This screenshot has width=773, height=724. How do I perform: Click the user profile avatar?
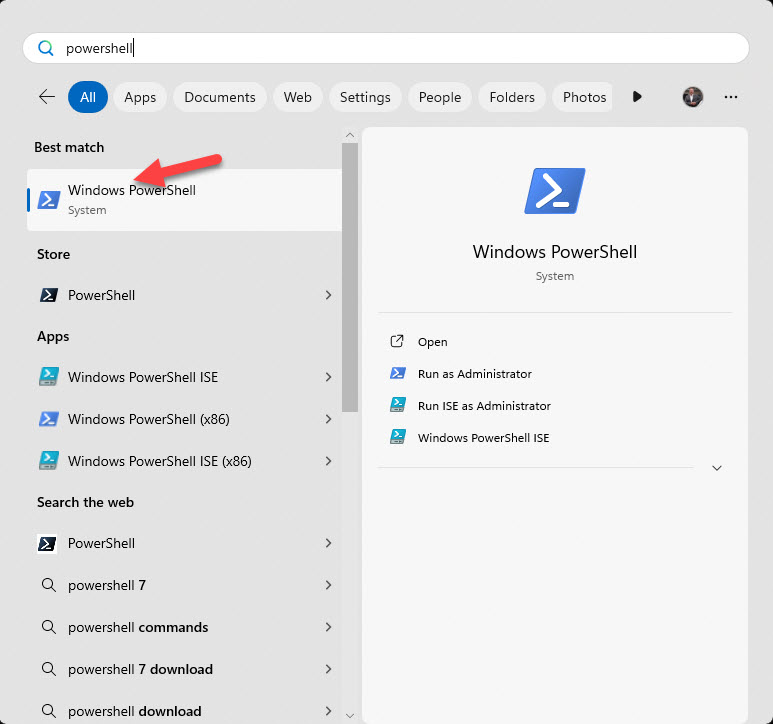point(692,97)
